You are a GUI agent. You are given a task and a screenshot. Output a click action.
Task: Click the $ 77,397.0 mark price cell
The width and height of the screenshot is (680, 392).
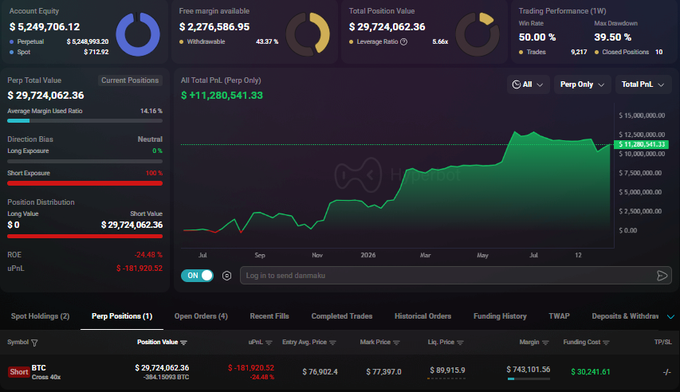coord(384,372)
